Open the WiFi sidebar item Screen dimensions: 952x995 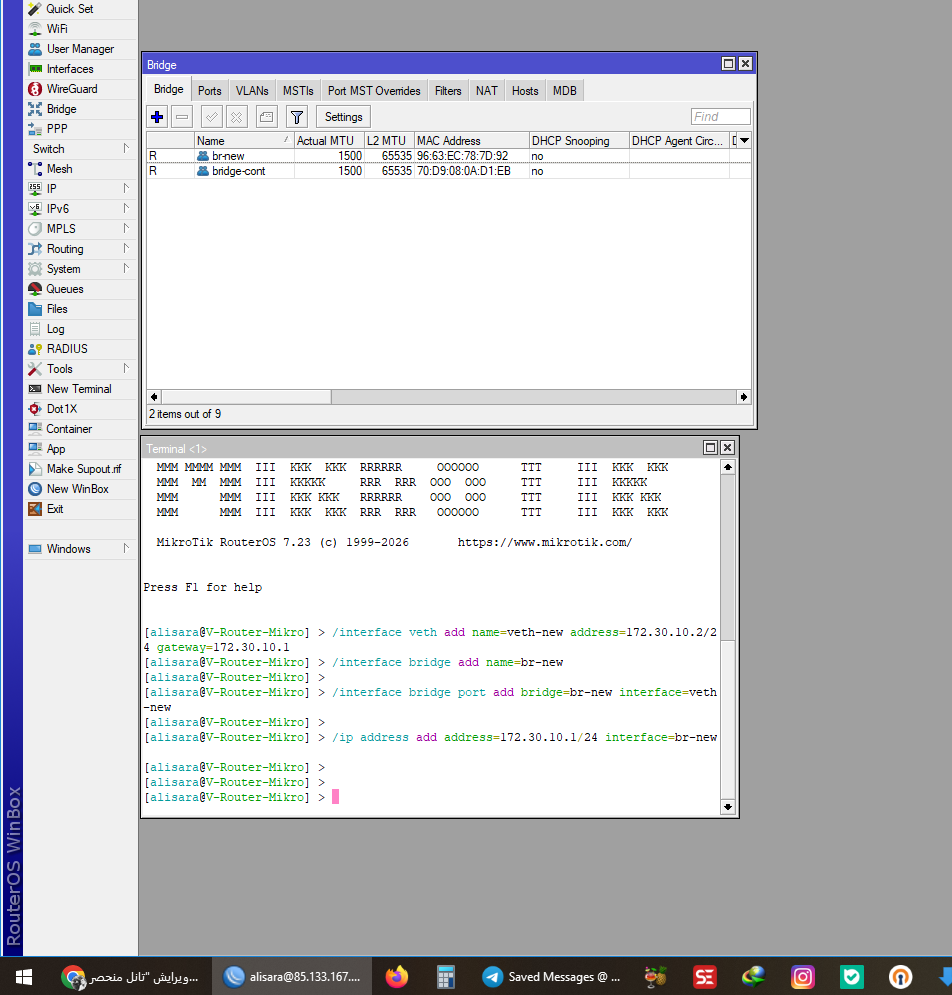81,29
